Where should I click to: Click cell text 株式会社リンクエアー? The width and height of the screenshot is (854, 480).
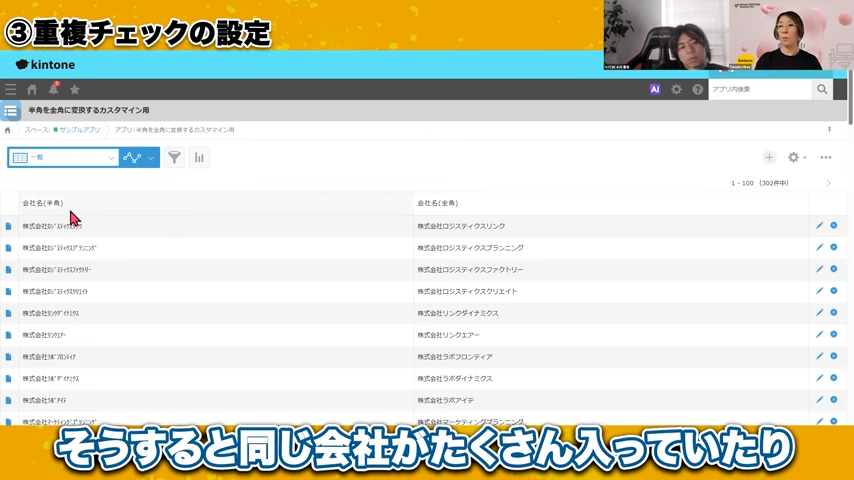coord(448,335)
